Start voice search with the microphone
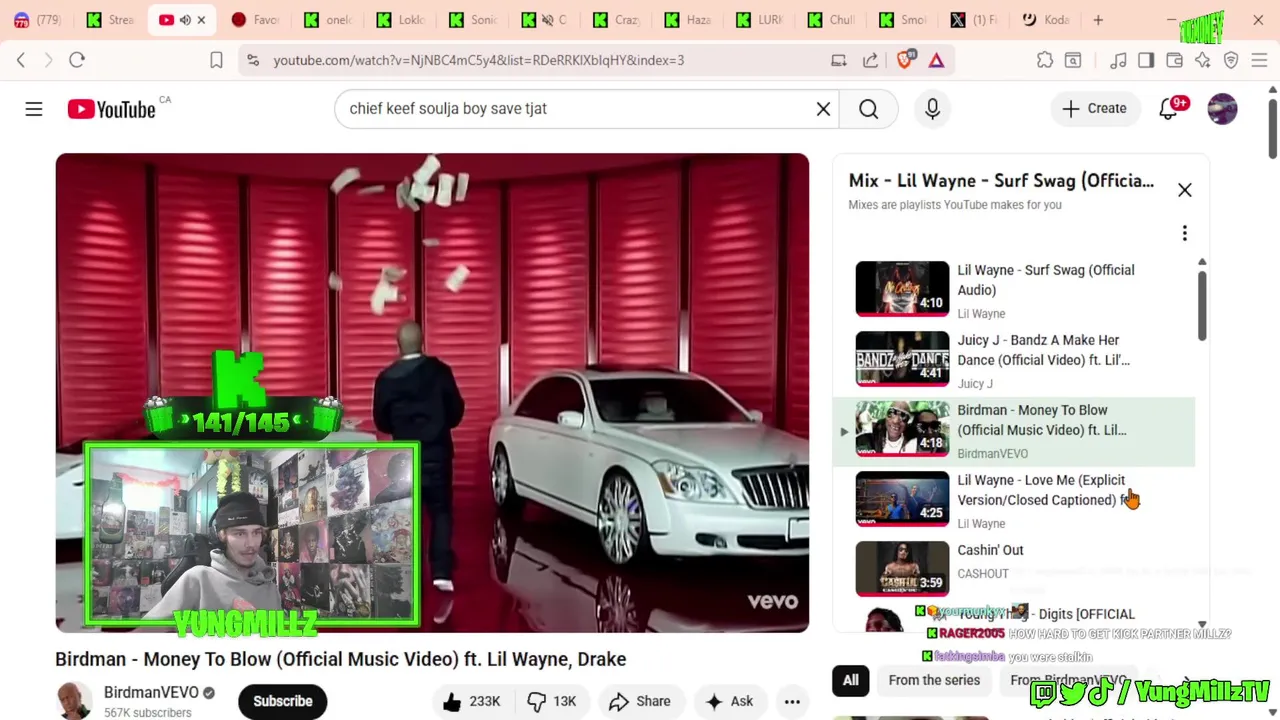Image resolution: width=1280 pixels, height=720 pixels. coord(932,109)
